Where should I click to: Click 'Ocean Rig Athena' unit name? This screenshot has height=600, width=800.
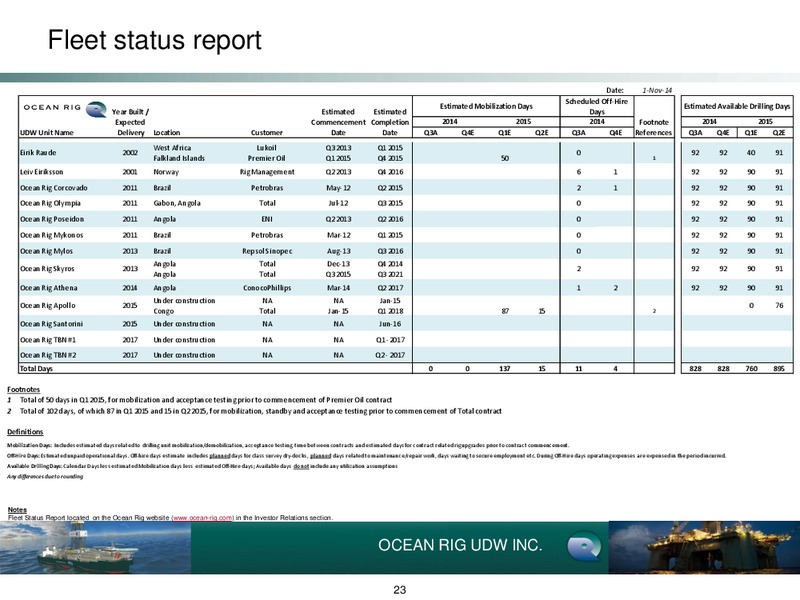click(48, 288)
